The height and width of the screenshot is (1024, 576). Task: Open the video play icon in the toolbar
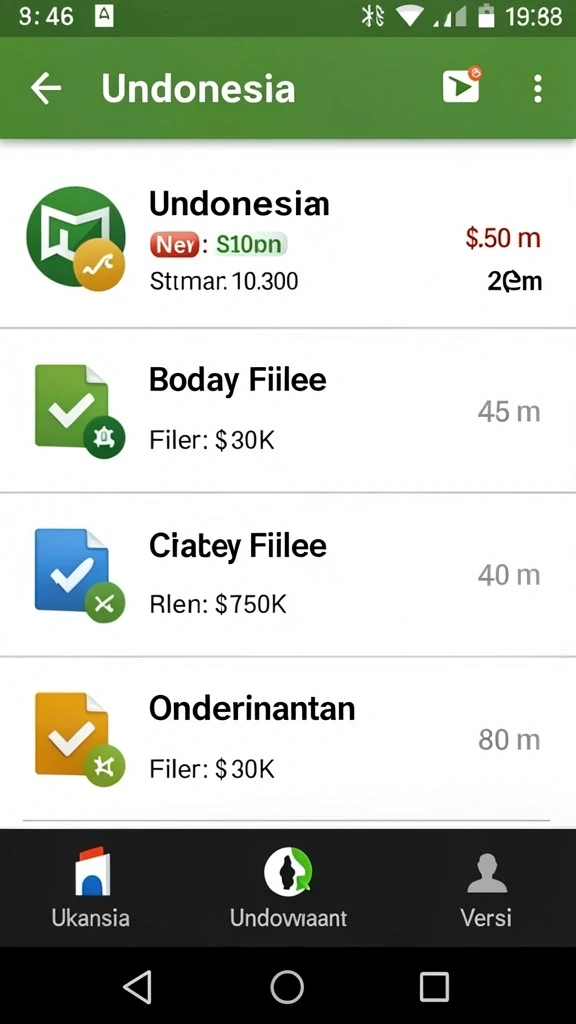[462, 85]
